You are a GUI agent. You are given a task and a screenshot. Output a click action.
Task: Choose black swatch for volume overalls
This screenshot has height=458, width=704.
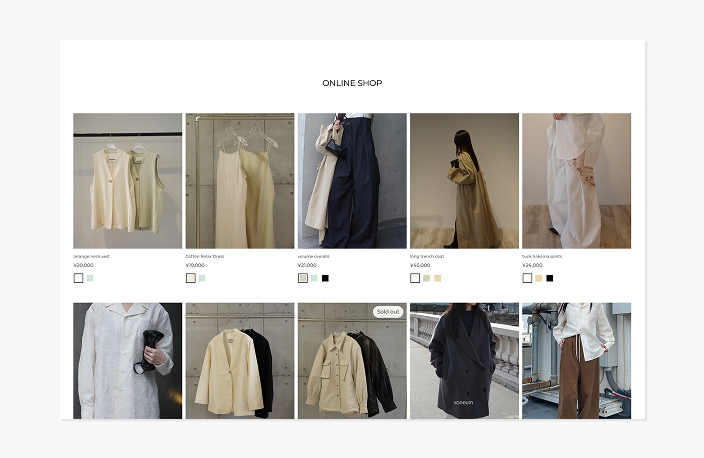coord(325,278)
